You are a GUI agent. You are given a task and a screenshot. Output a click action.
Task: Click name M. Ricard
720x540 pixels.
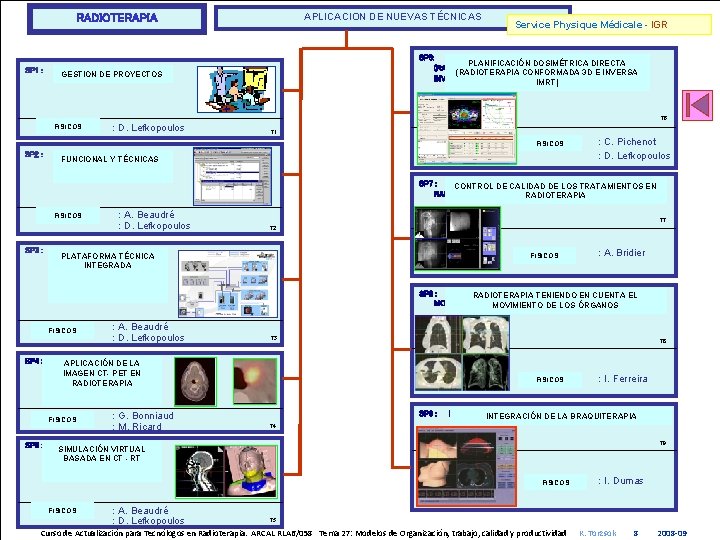(140, 427)
